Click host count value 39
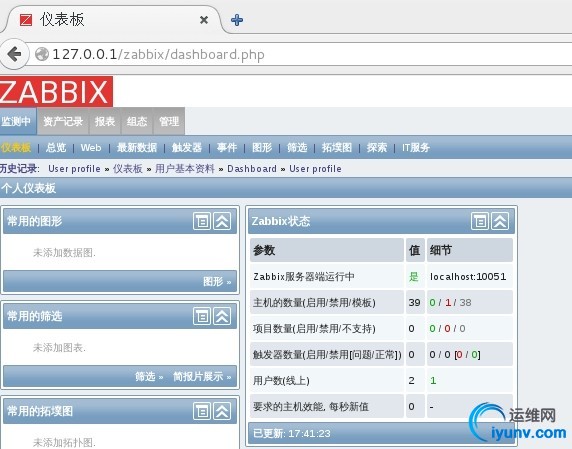Screen dimensions: 572x449 tap(414, 302)
